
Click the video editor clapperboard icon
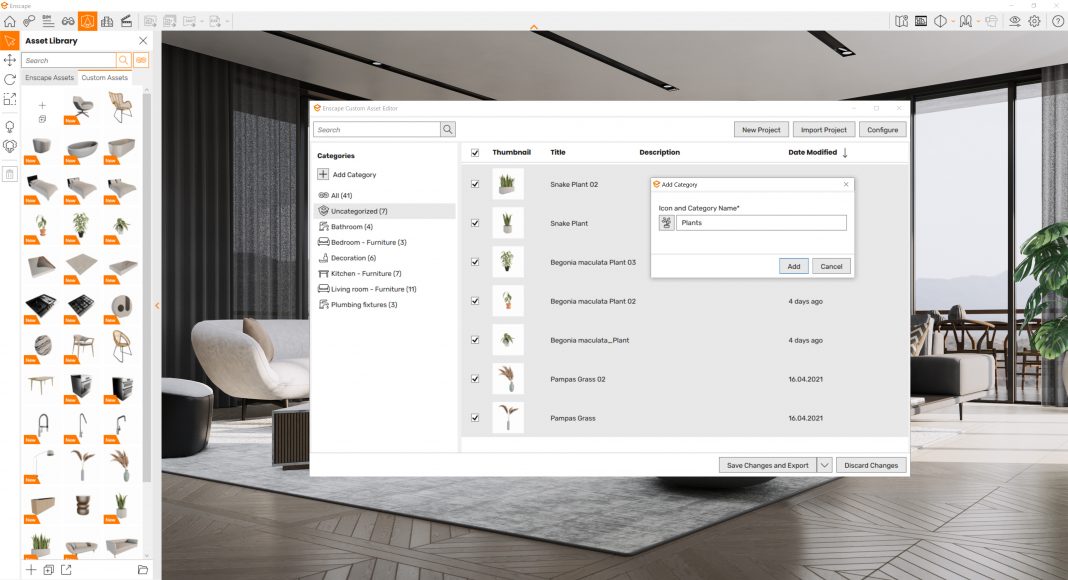click(126, 20)
